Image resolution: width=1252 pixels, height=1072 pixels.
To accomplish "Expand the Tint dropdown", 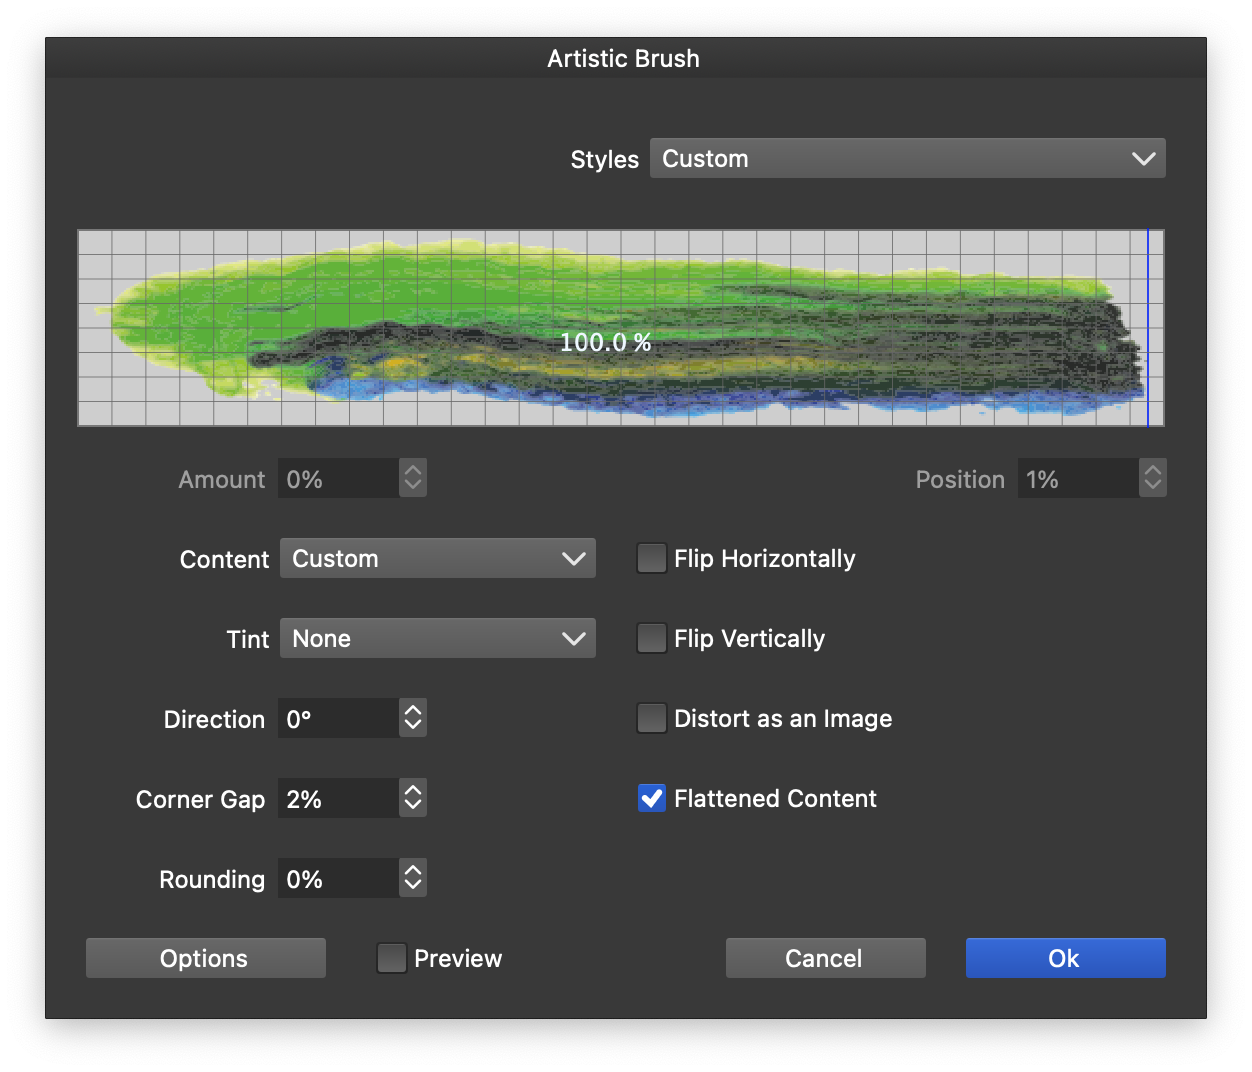I will coord(437,639).
